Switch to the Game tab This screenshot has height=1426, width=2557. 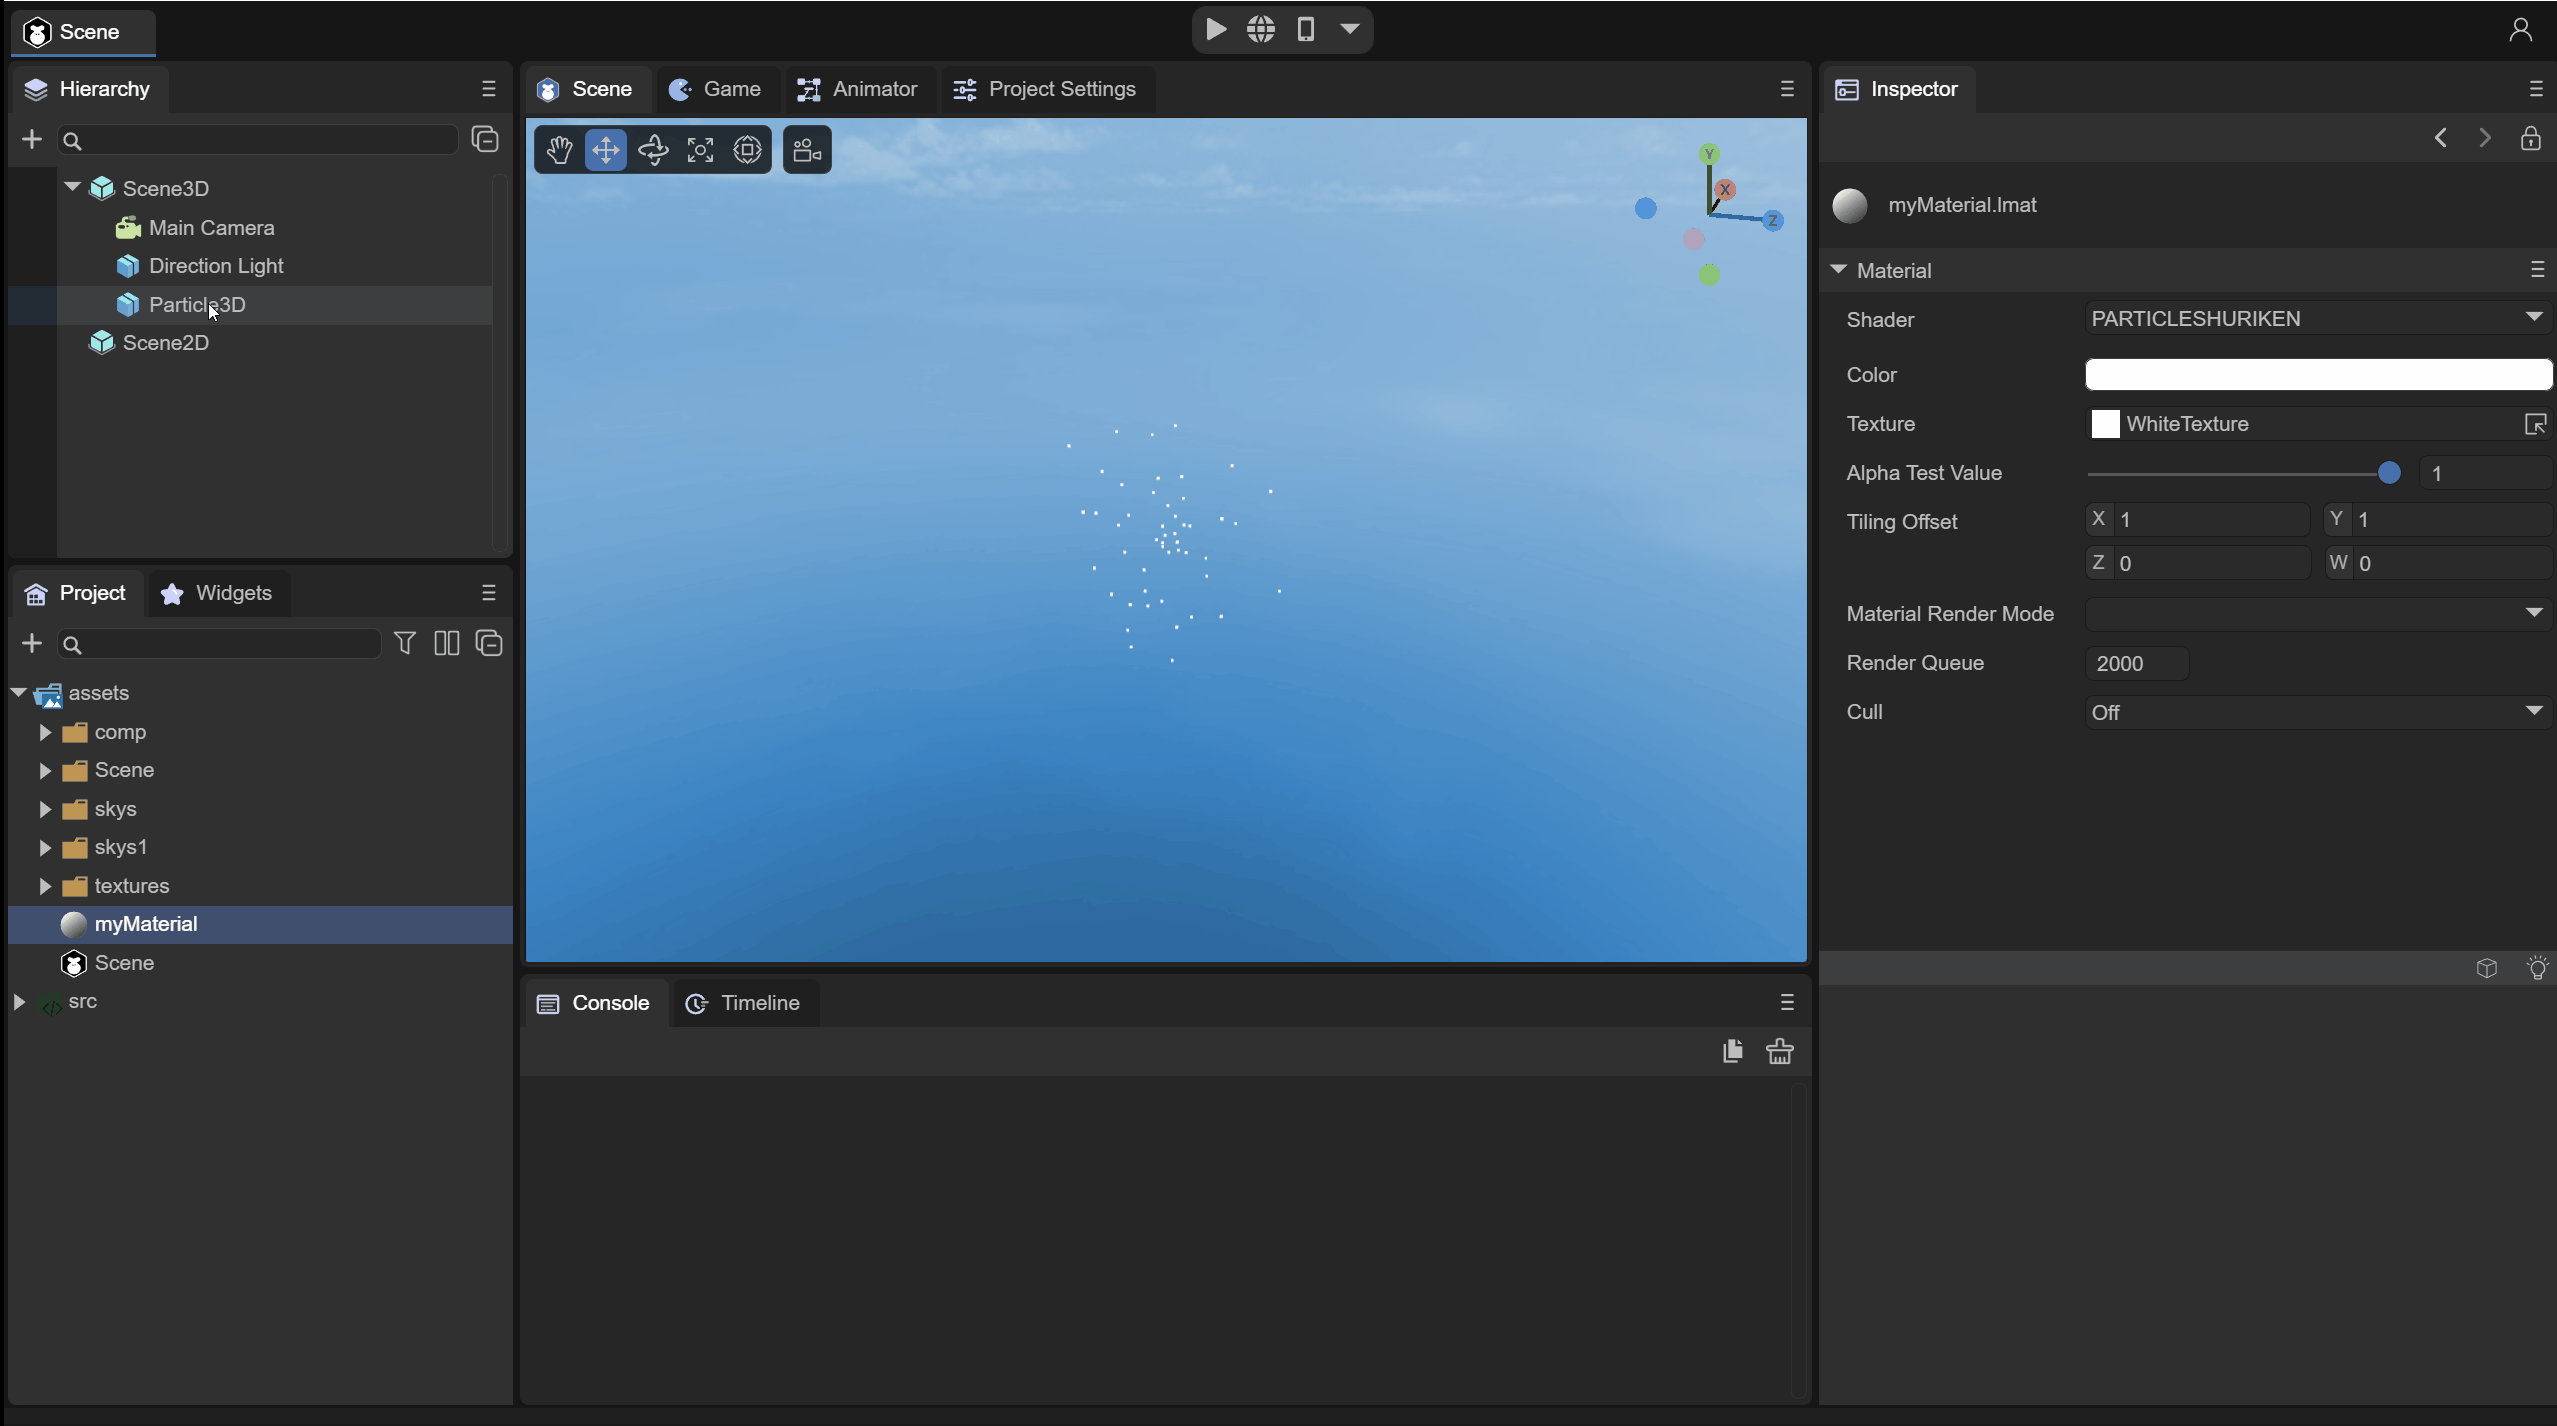[x=716, y=89]
